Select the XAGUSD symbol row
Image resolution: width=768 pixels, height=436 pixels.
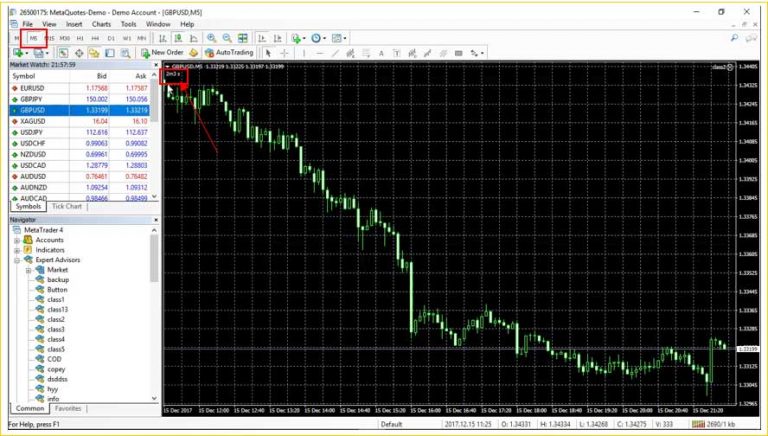pos(79,121)
